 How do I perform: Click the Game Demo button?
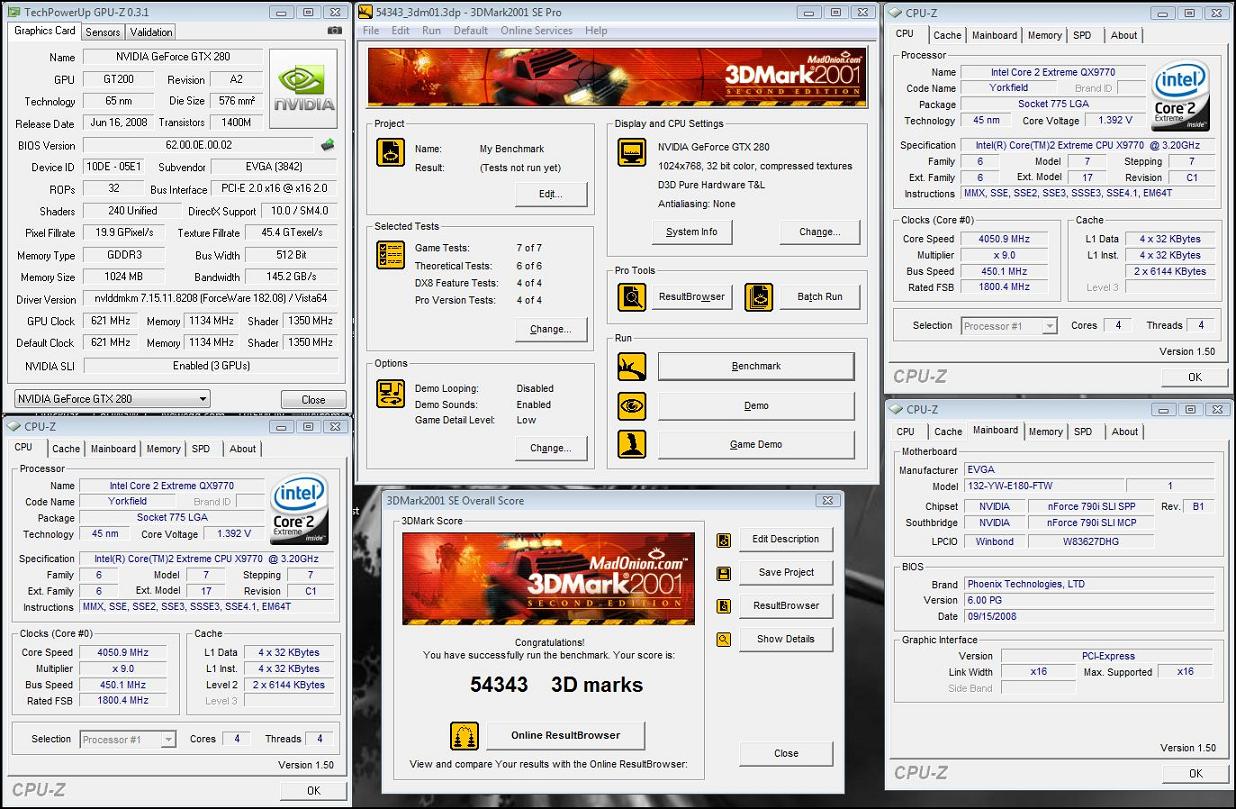click(x=756, y=444)
